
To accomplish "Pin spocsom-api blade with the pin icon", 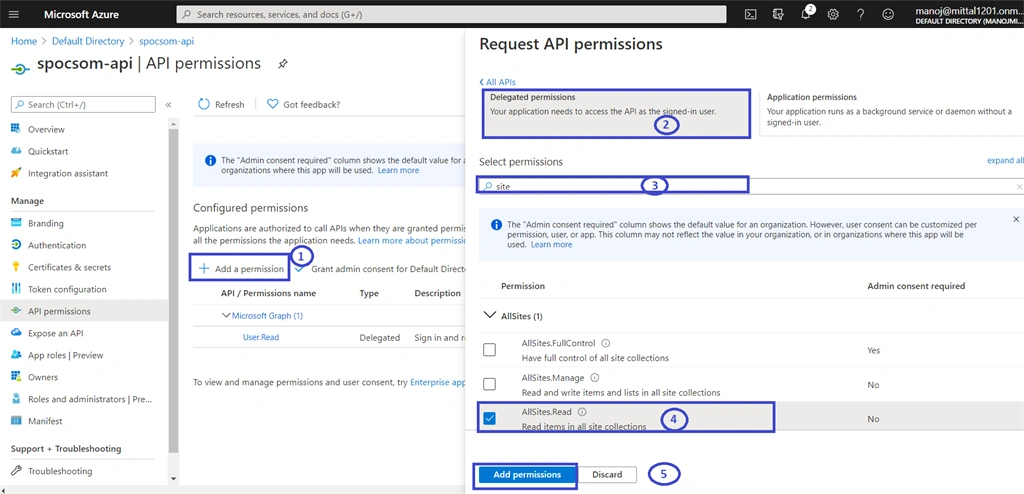I will (x=282, y=64).
